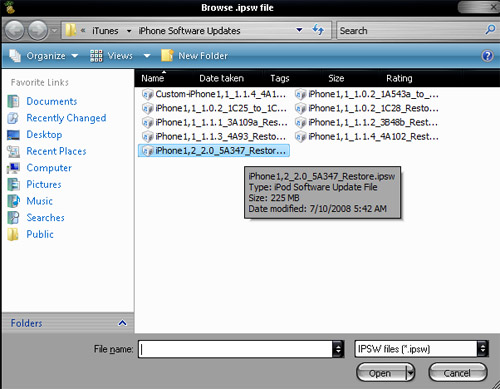Click the File name input box
The image size is (500, 389).
(x=235, y=349)
